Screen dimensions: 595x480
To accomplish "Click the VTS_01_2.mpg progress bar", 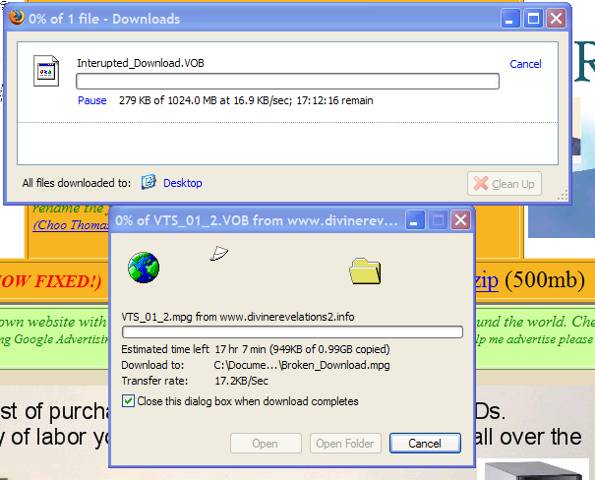I will [292, 332].
